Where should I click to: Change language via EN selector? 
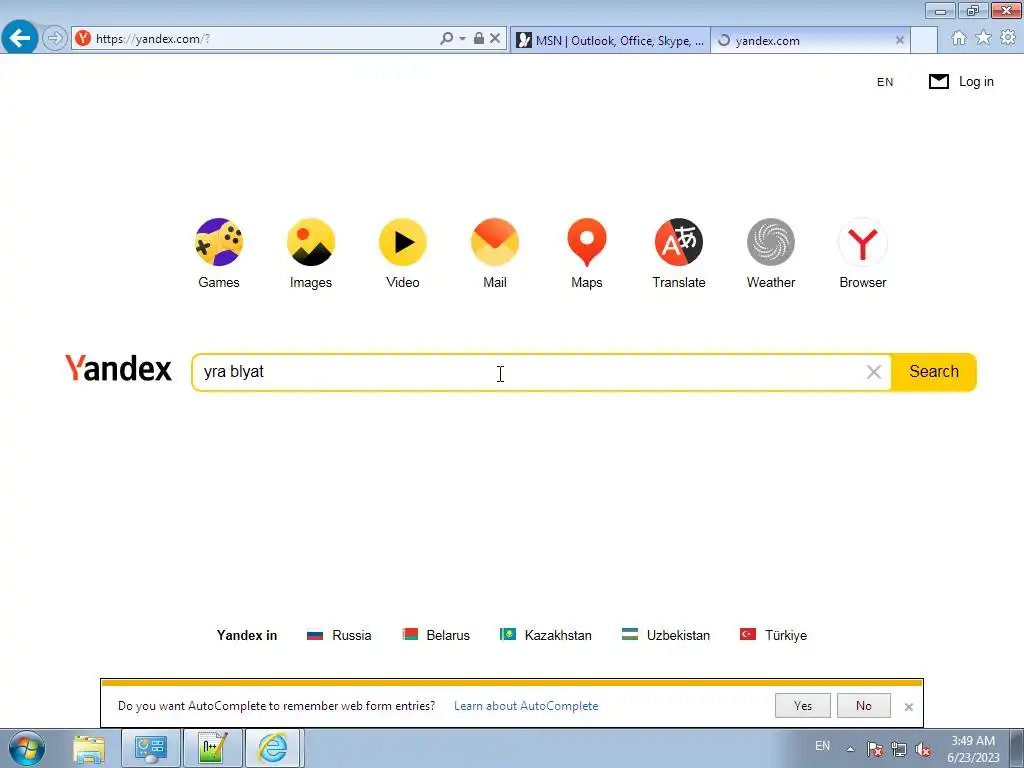(x=885, y=82)
